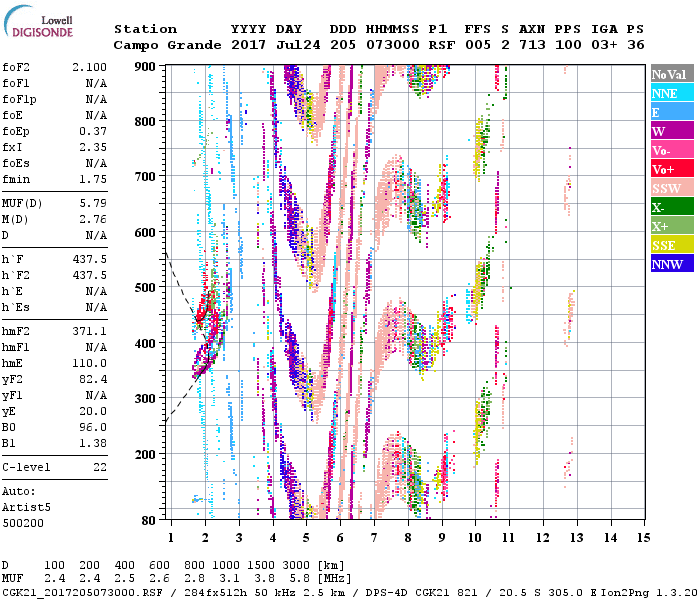This screenshot has height=600, width=700.
Task: Select the X- dark green legend box
Action: [671, 207]
